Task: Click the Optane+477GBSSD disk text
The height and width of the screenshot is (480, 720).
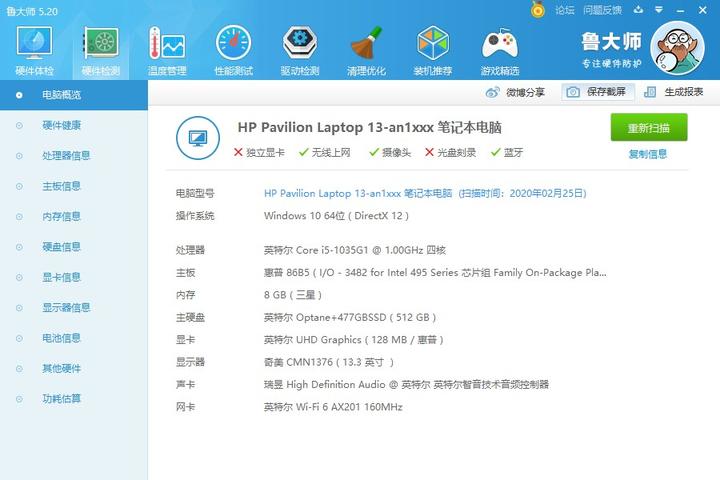Action: [x=350, y=317]
